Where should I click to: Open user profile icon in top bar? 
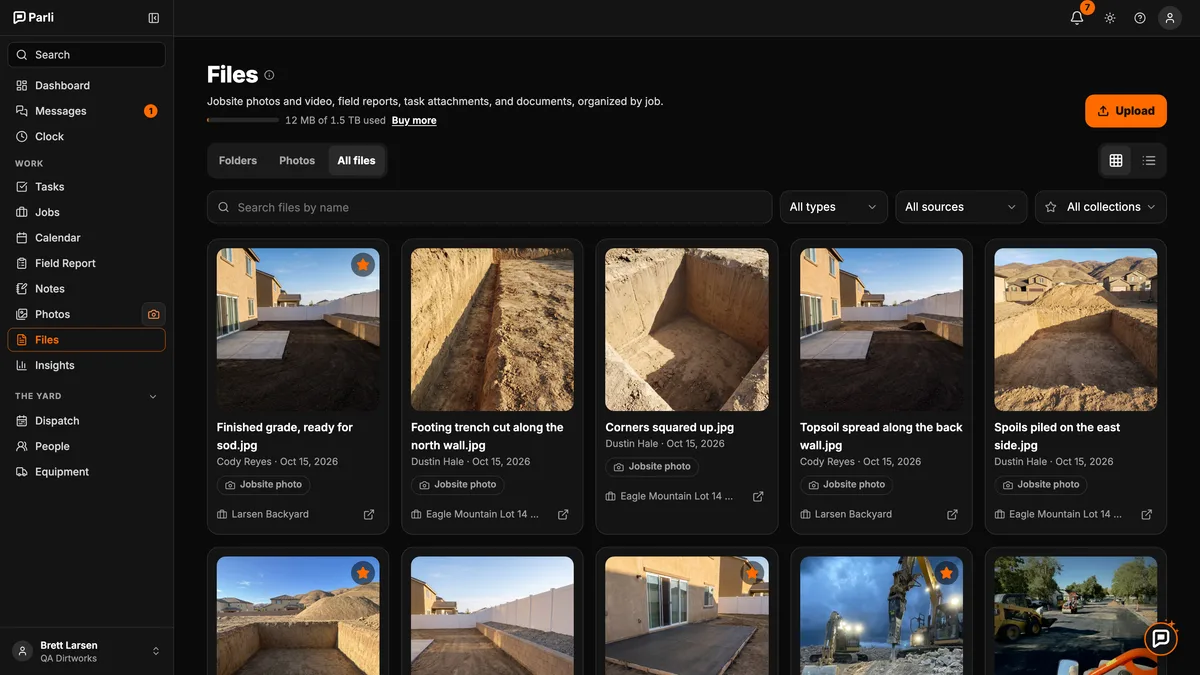[1170, 18]
